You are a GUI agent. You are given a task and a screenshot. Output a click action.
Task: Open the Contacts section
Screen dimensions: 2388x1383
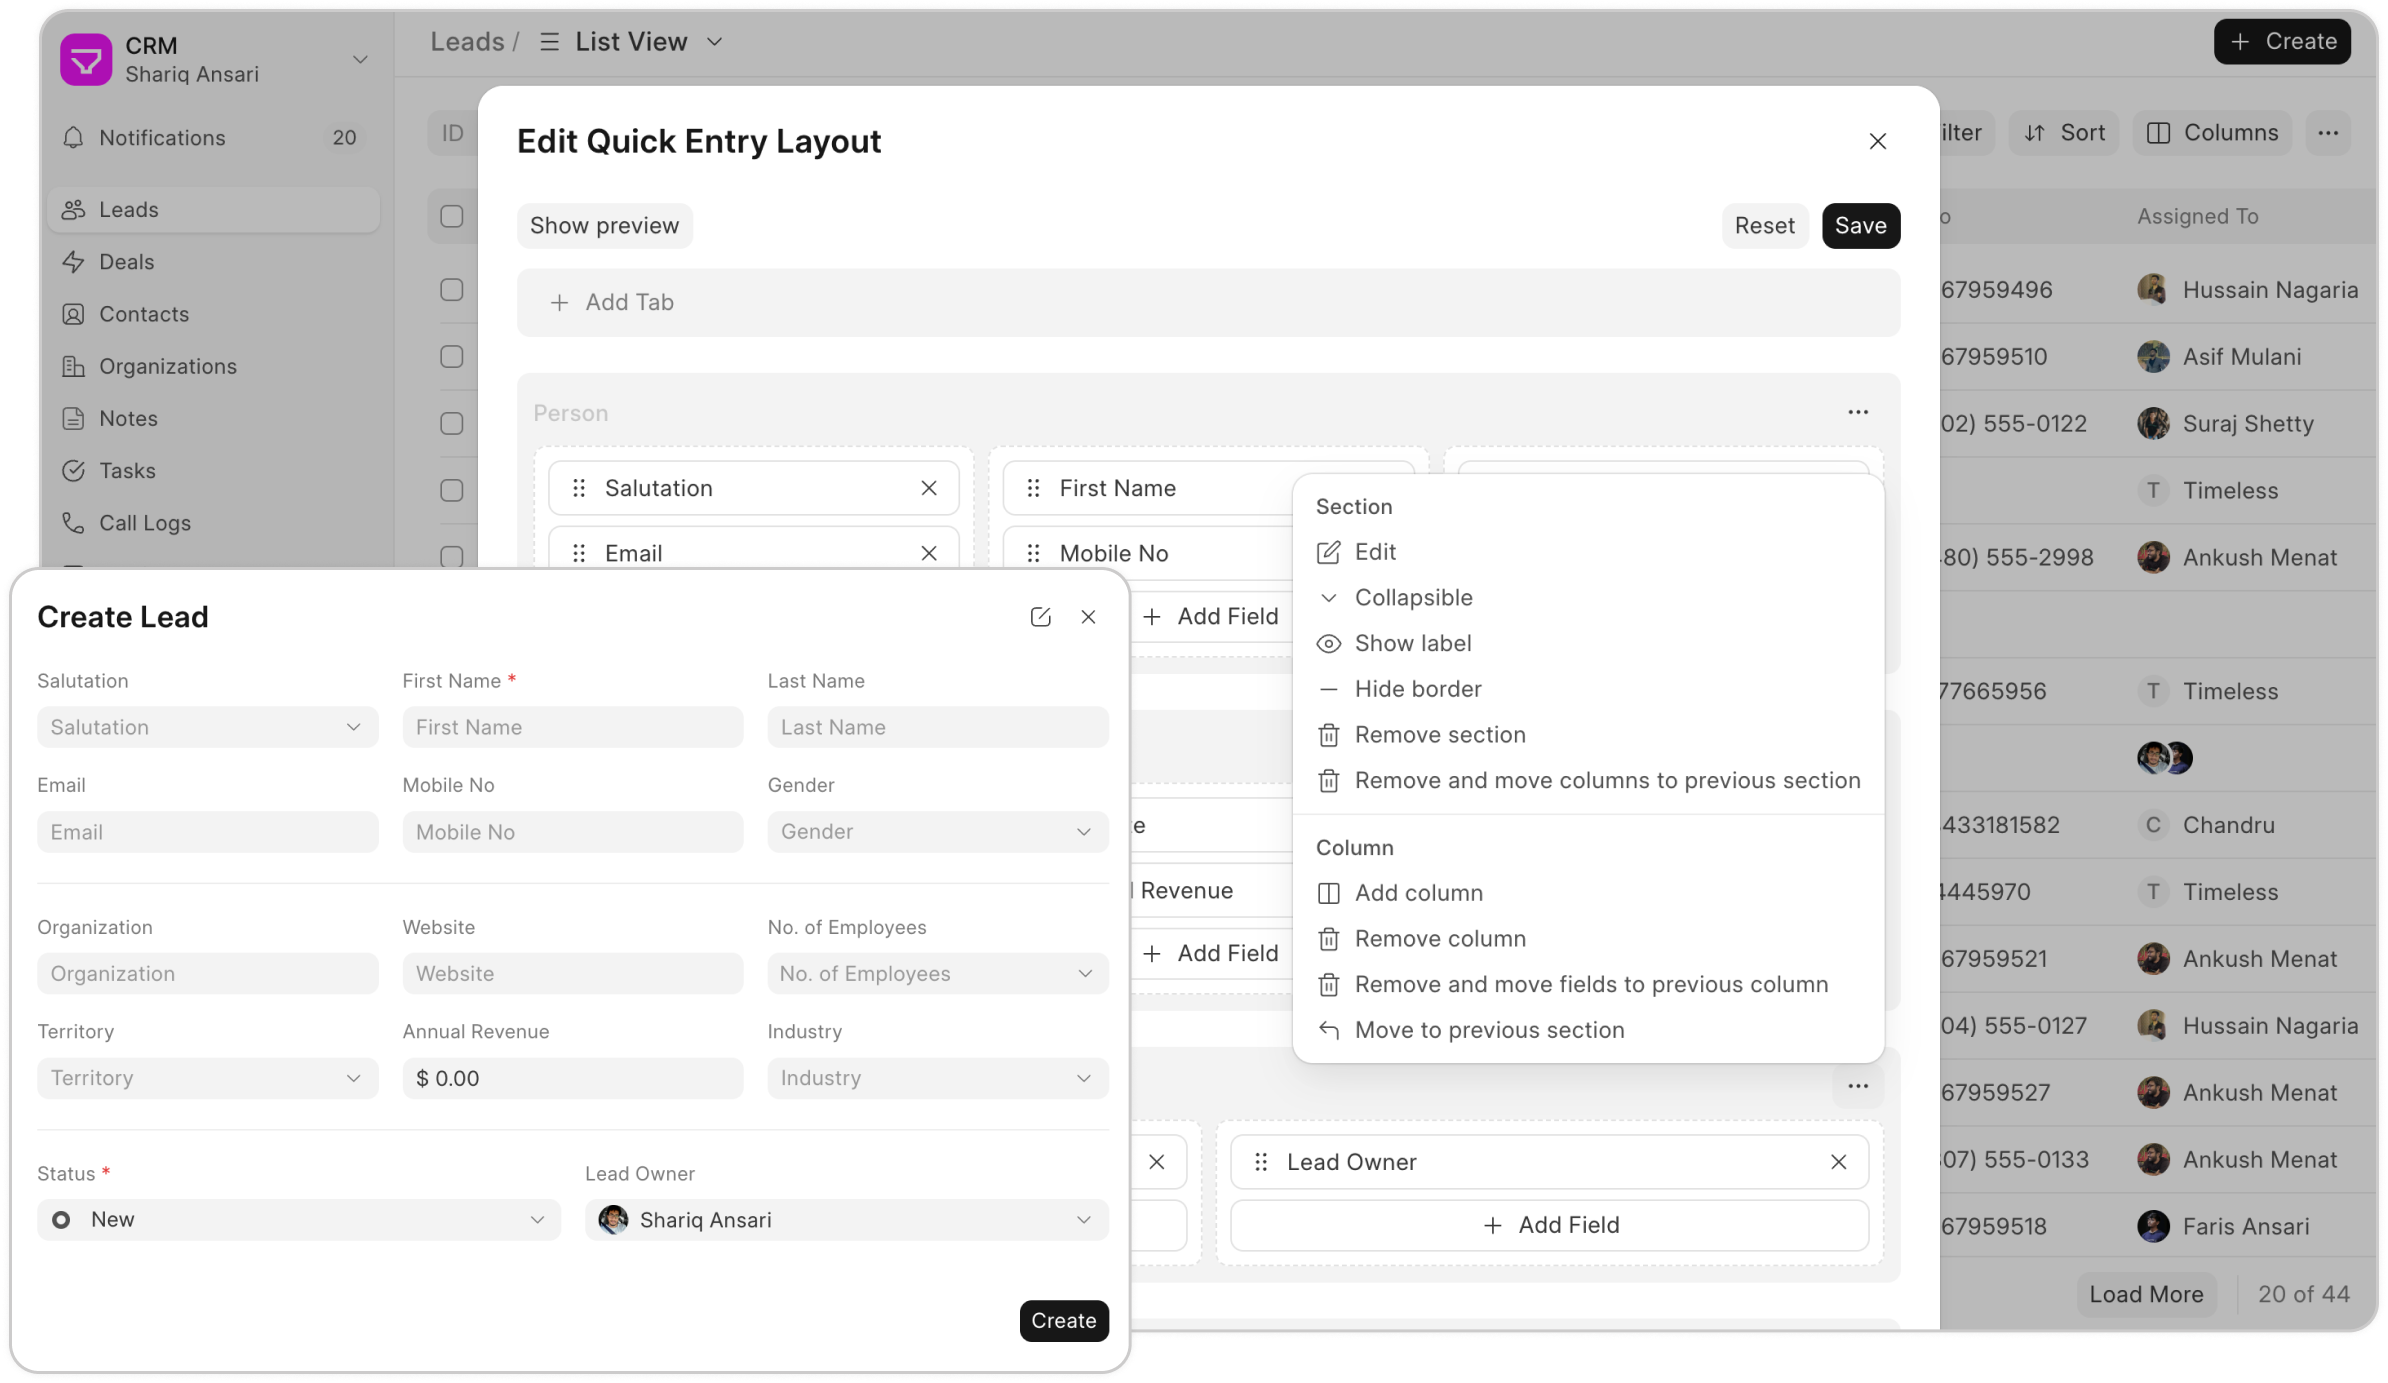(x=143, y=313)
